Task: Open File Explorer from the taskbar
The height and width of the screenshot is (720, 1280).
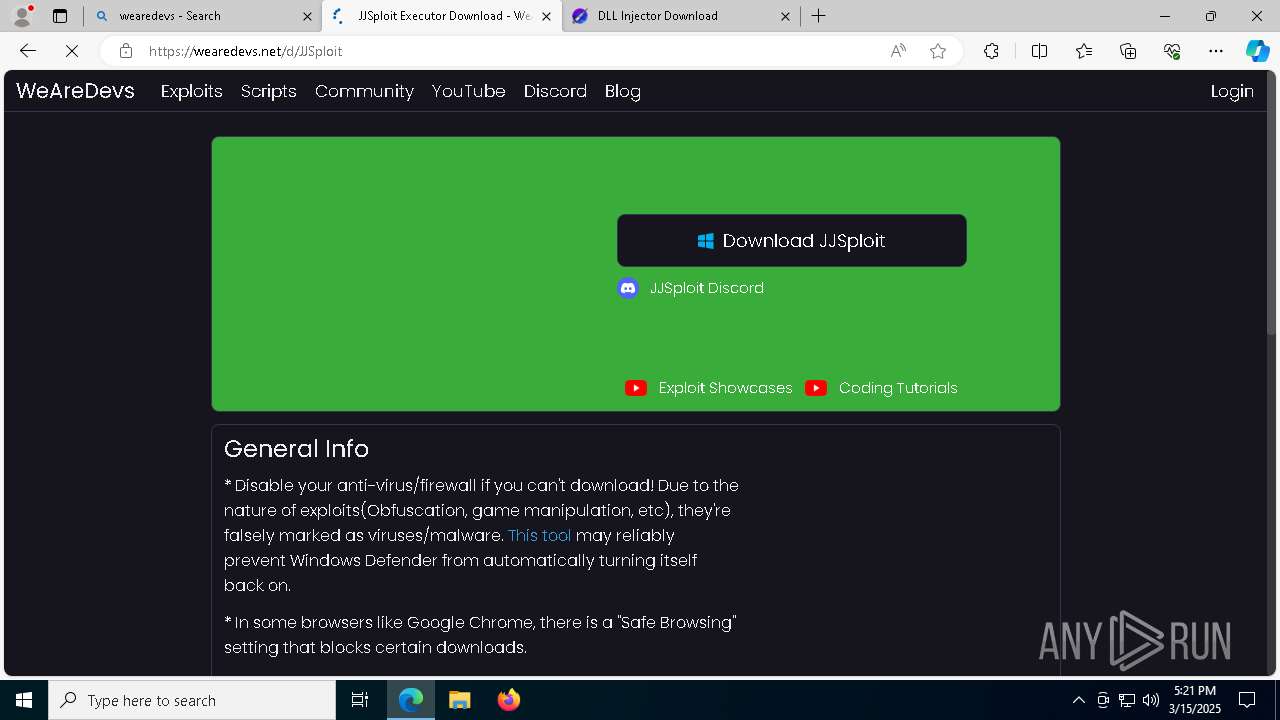Action: coord(459,700)
